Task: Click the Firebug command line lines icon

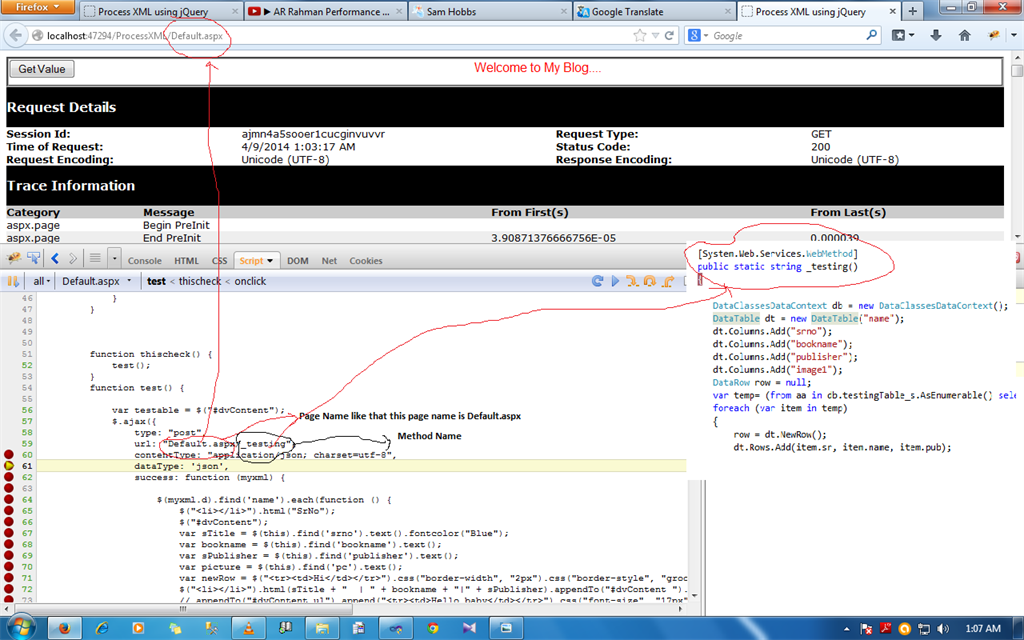Action: 95,259
